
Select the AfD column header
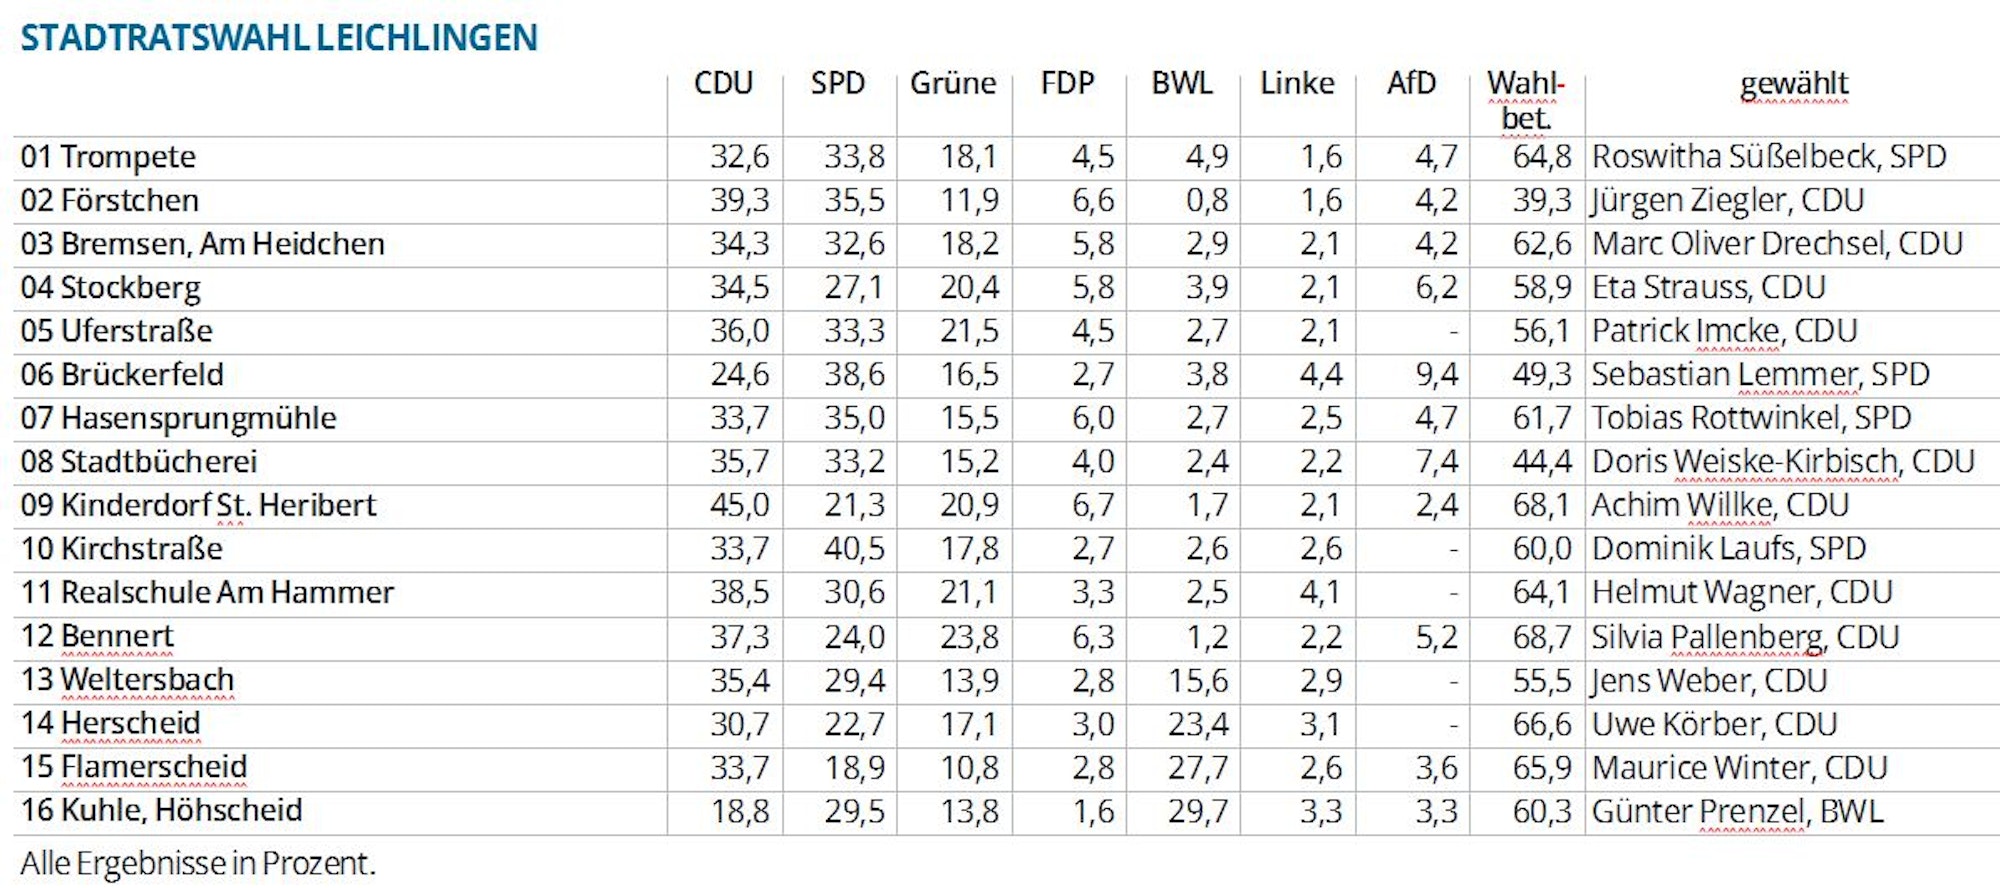pyautogui.click(x=1411, y=83)
